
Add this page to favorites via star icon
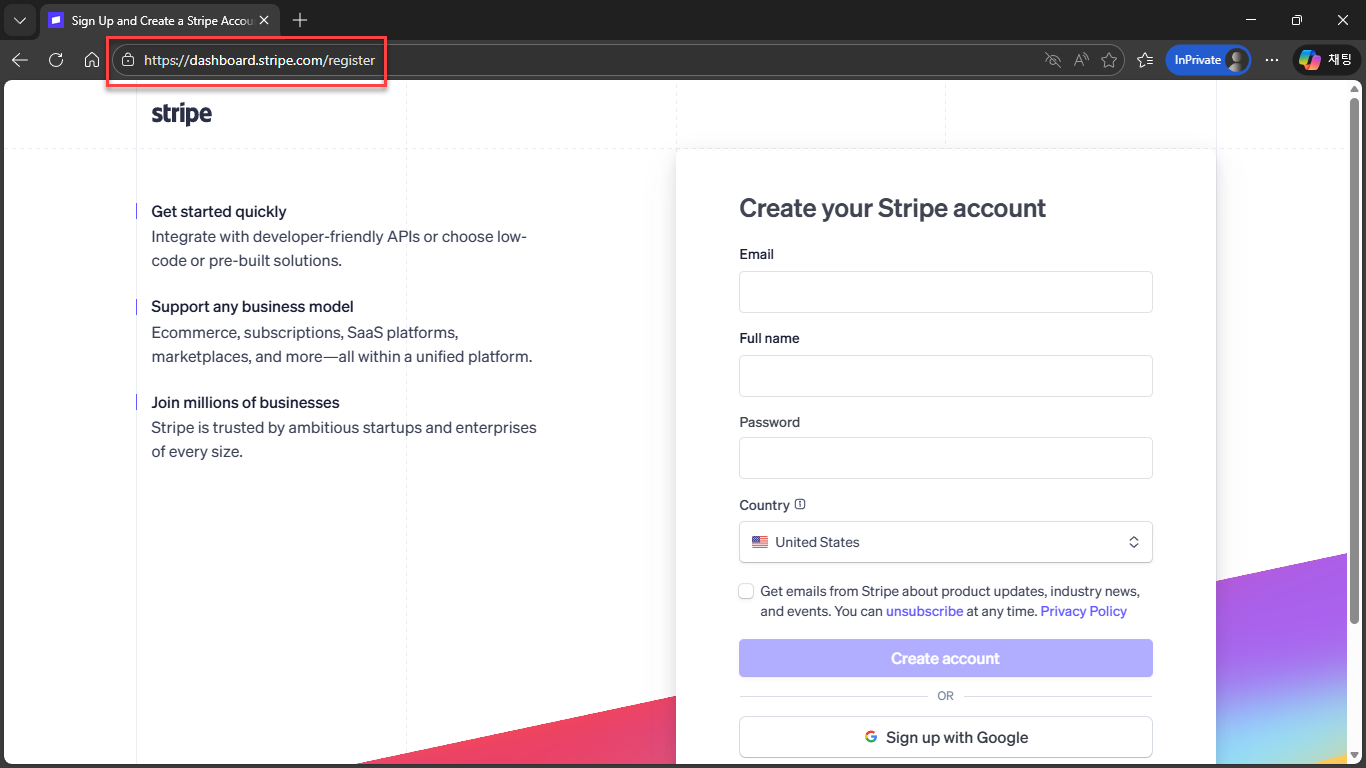click(1109, 60)
